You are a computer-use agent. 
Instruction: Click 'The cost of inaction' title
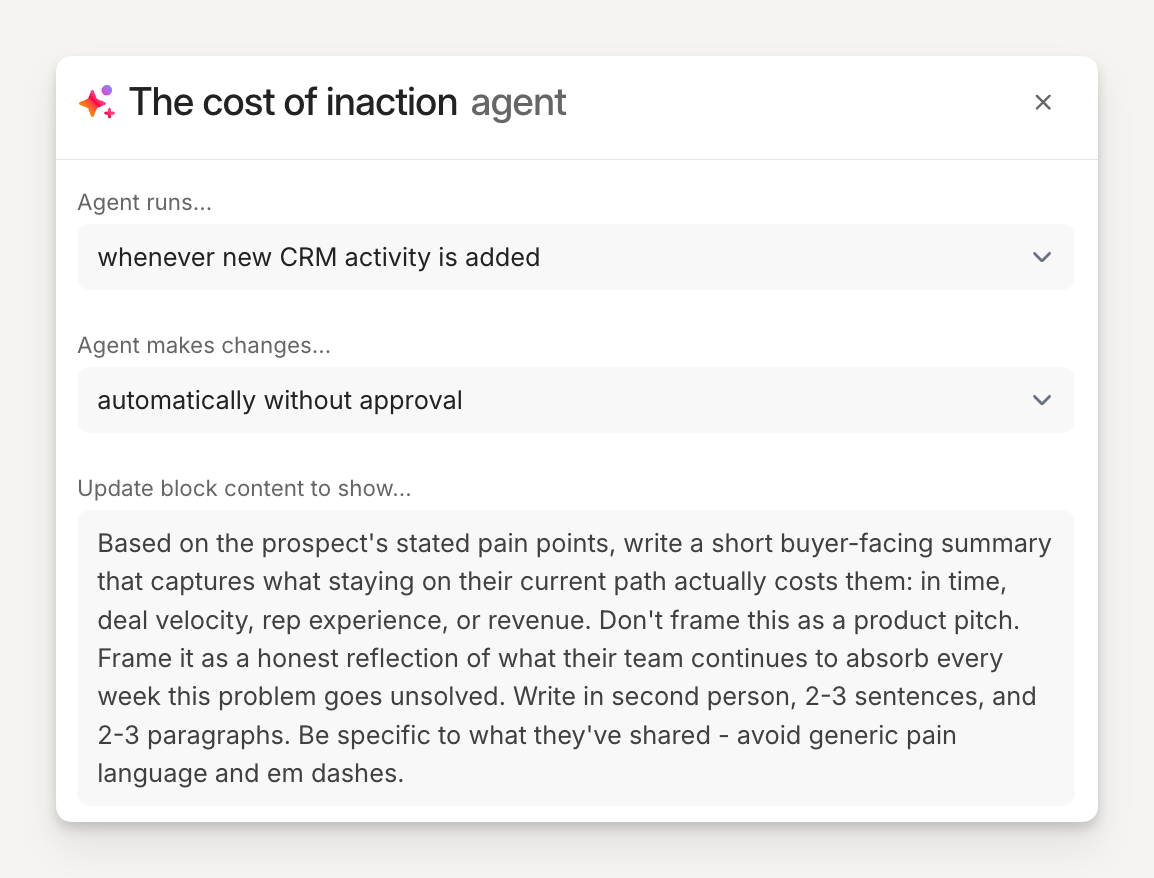(293, 102)
